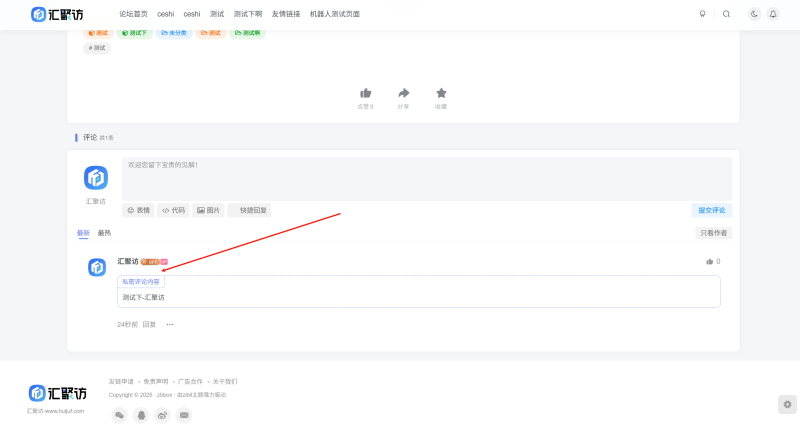Click the share arrow icon
Image resolution: width=800 pixels, height=442 pixels.
click(x=403, y=93)
